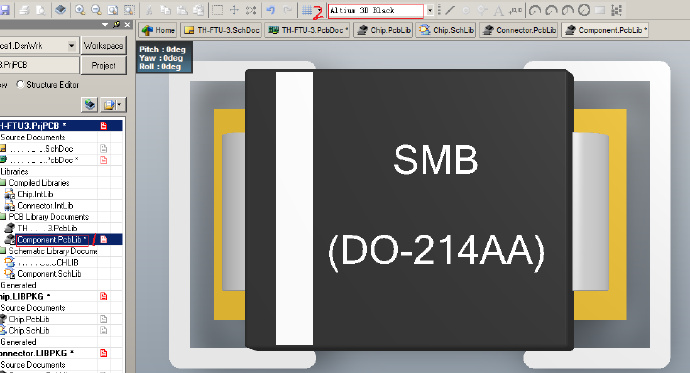Select the Arc by Center tool

point(535,10)
